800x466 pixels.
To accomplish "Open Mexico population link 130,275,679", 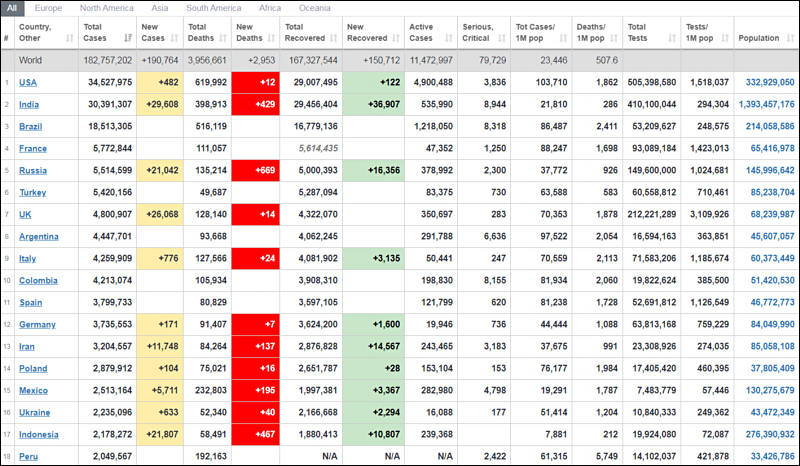I will click(x=770, y=390).
